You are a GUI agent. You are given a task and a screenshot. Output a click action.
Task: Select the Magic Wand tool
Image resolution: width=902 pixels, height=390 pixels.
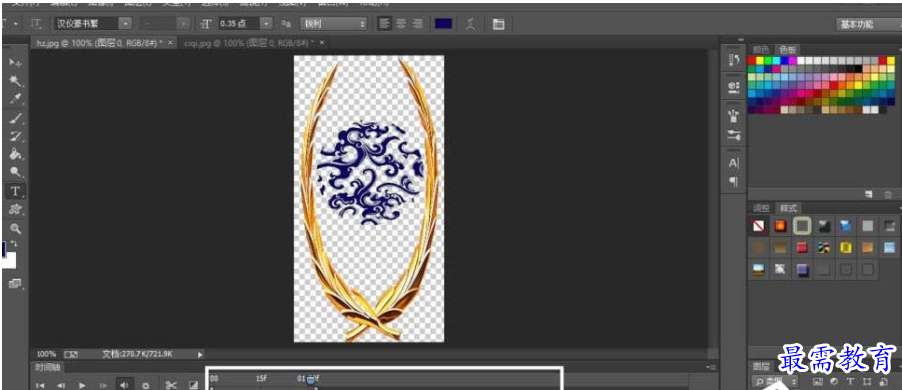(x=16, y=81)
